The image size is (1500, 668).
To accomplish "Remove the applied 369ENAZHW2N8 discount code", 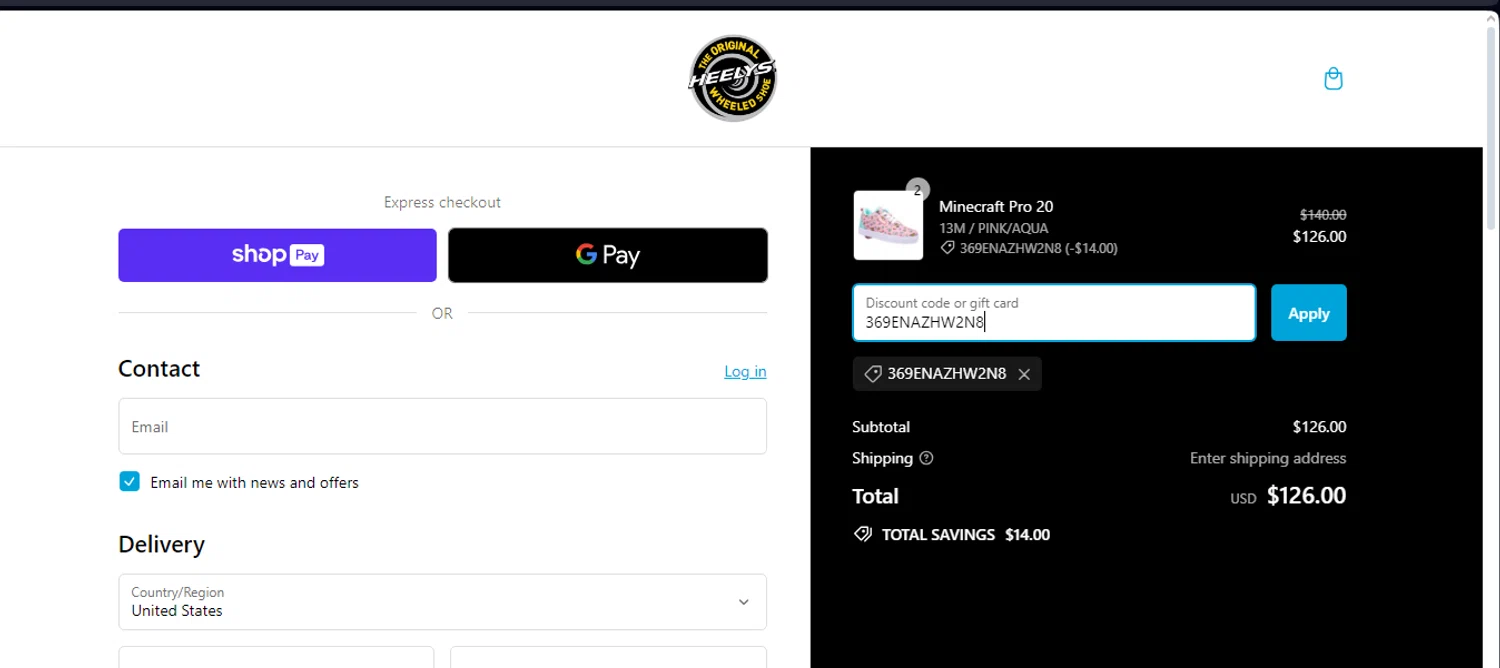I will point(1024,374).
